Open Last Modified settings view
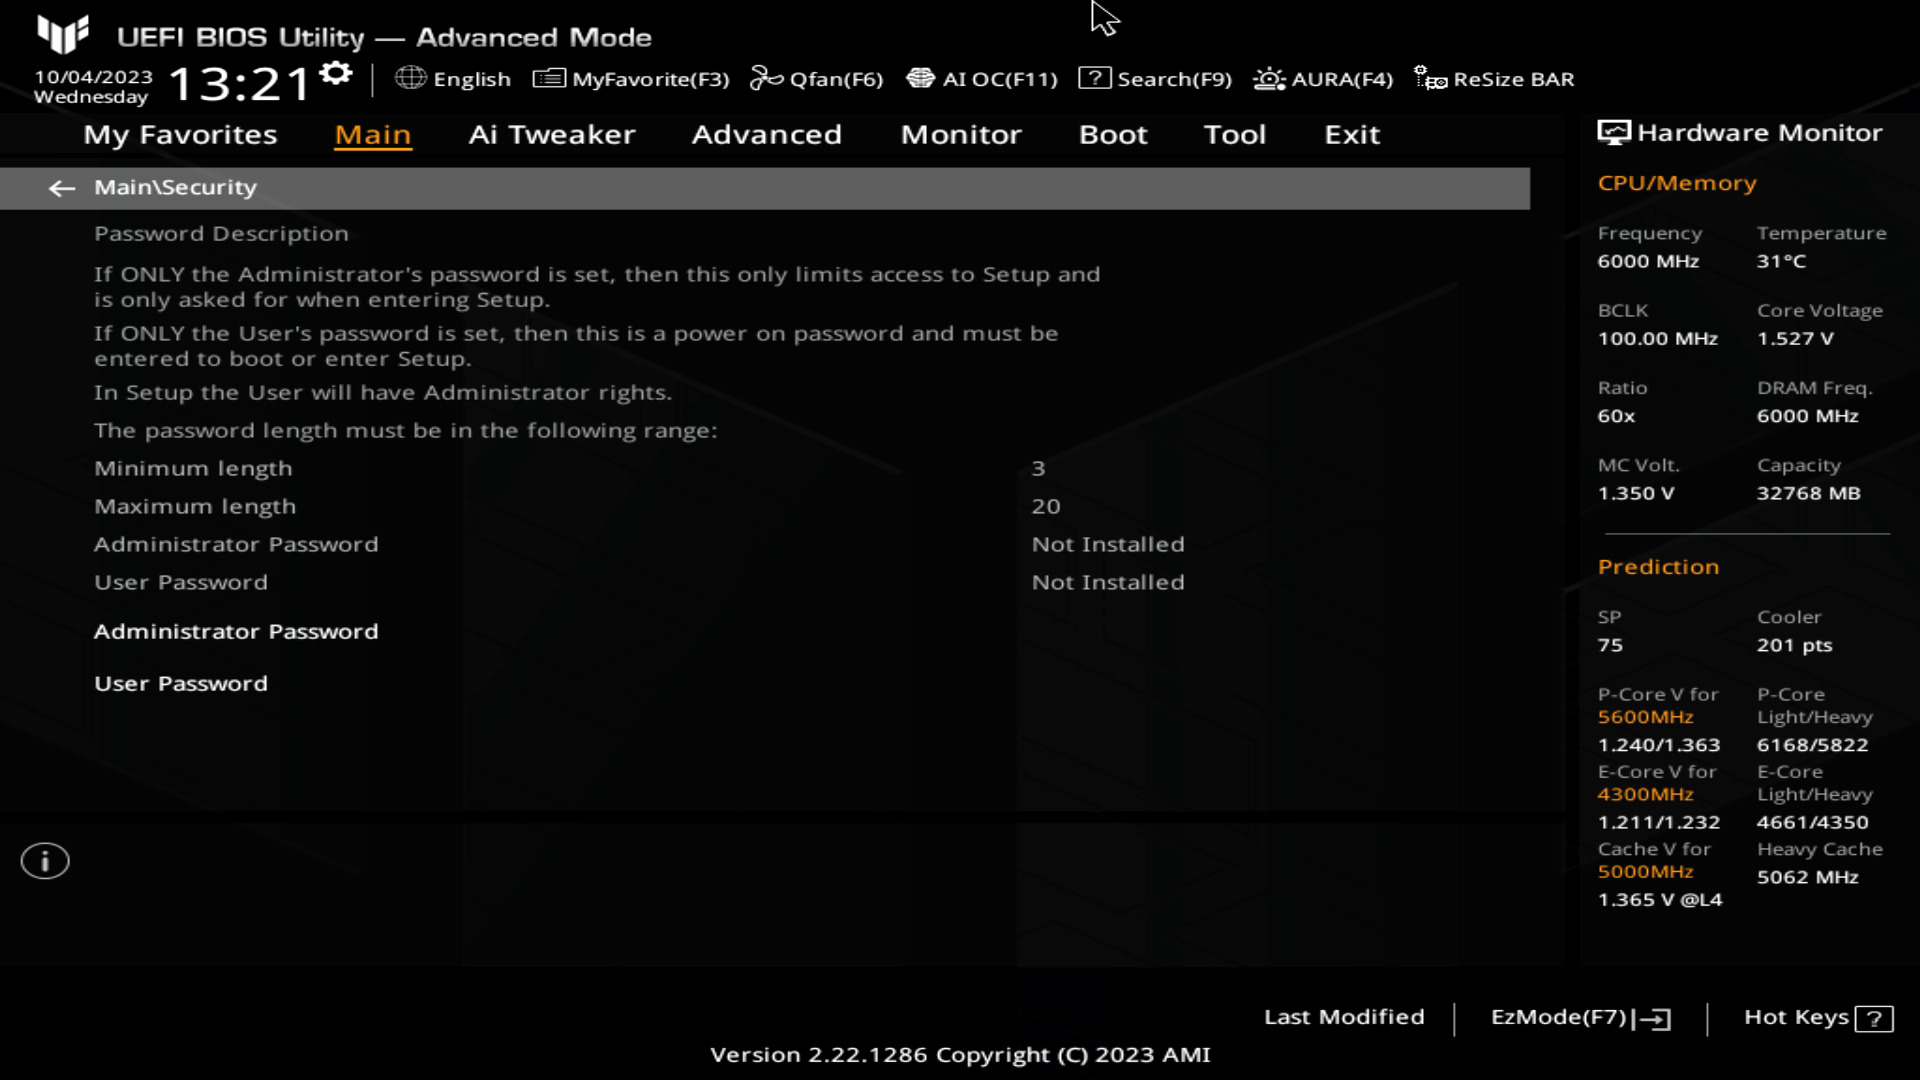1920x1080 pixels. pyautogui.click(x=1344, y=1017)
